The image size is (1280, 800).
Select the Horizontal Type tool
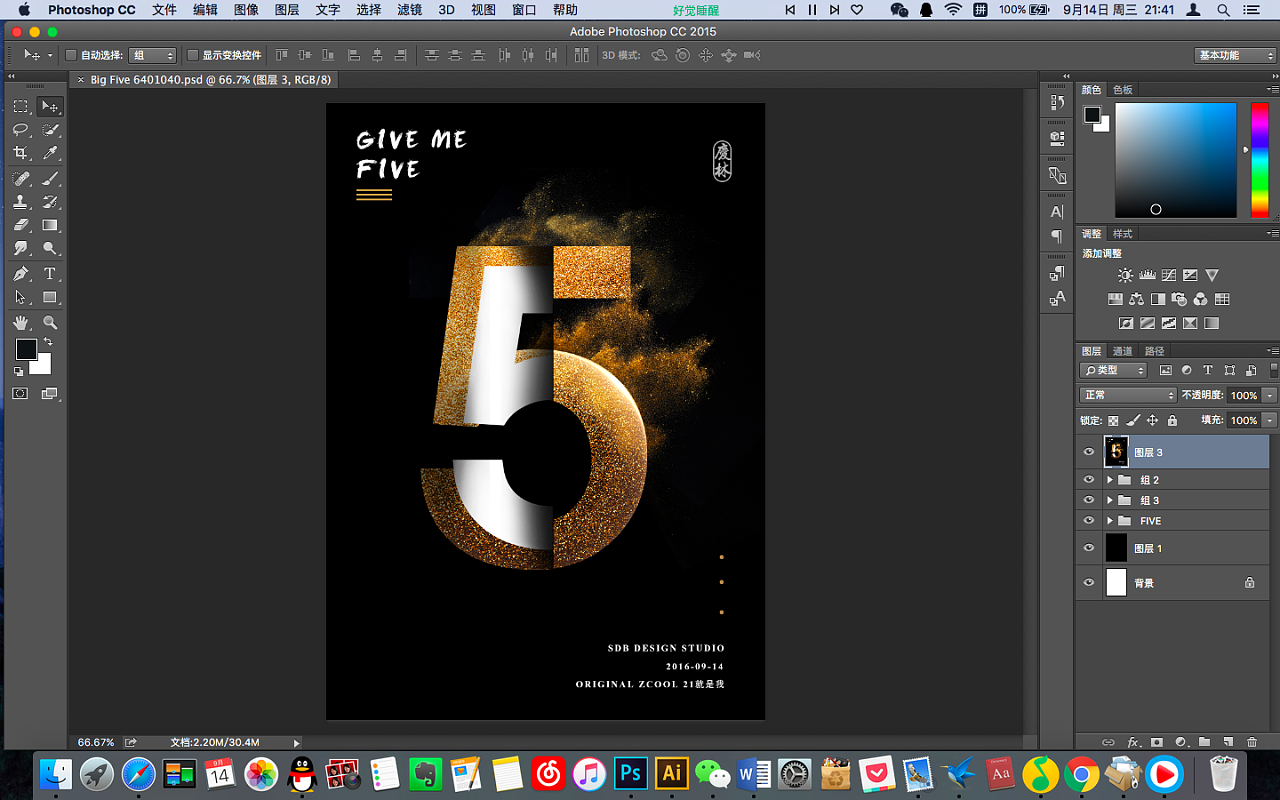pos(50,274)
